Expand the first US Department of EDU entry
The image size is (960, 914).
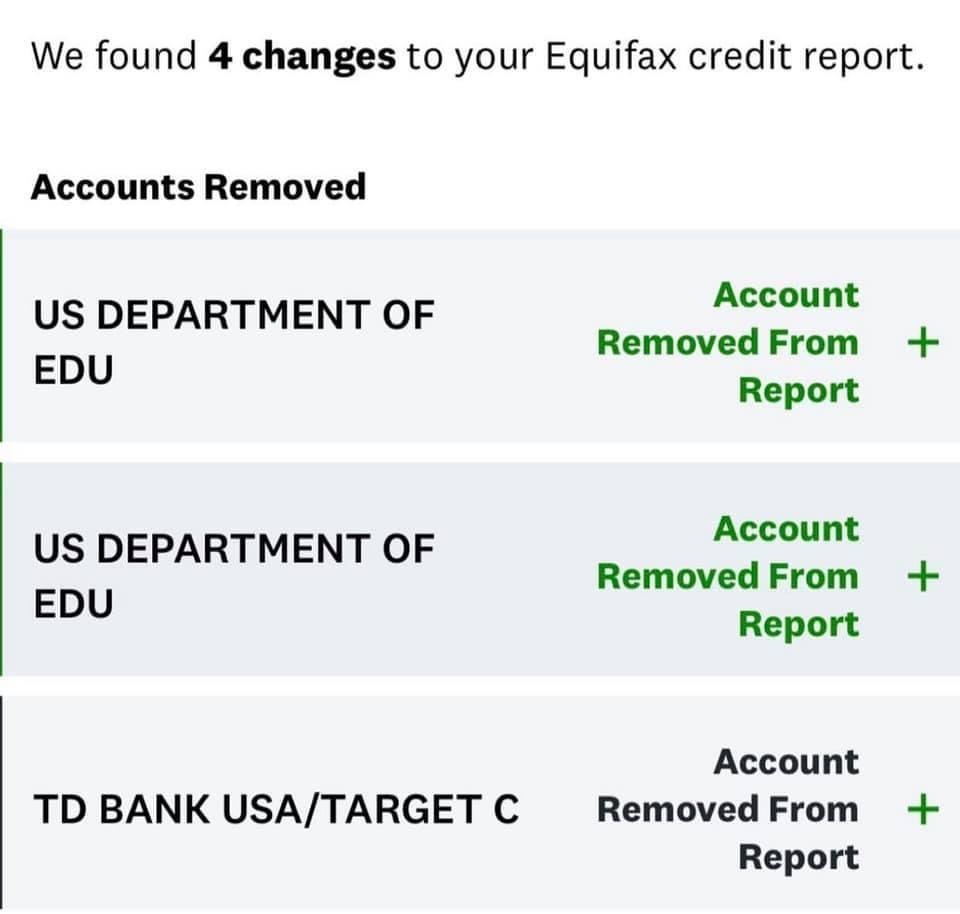point(922,342)
